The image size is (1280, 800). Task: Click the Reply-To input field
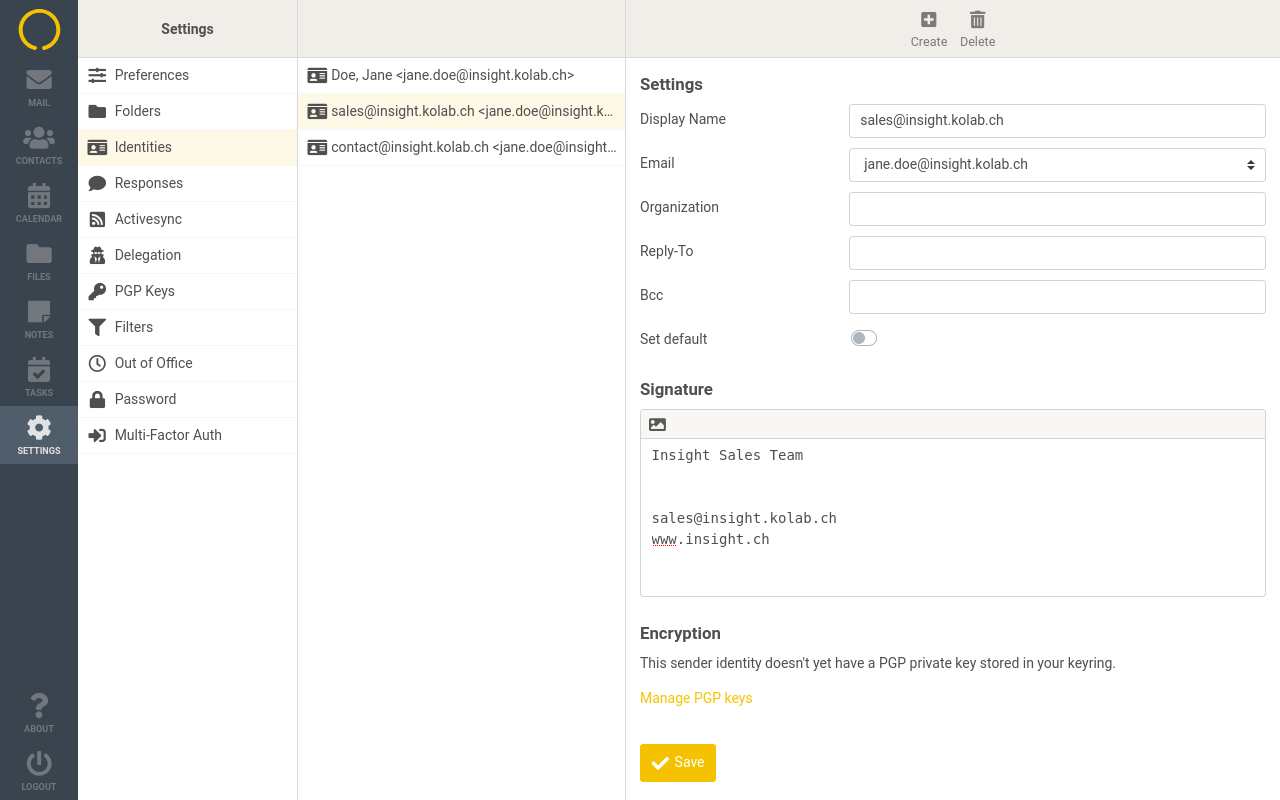pyautogui.click(x=1057, y=253)
